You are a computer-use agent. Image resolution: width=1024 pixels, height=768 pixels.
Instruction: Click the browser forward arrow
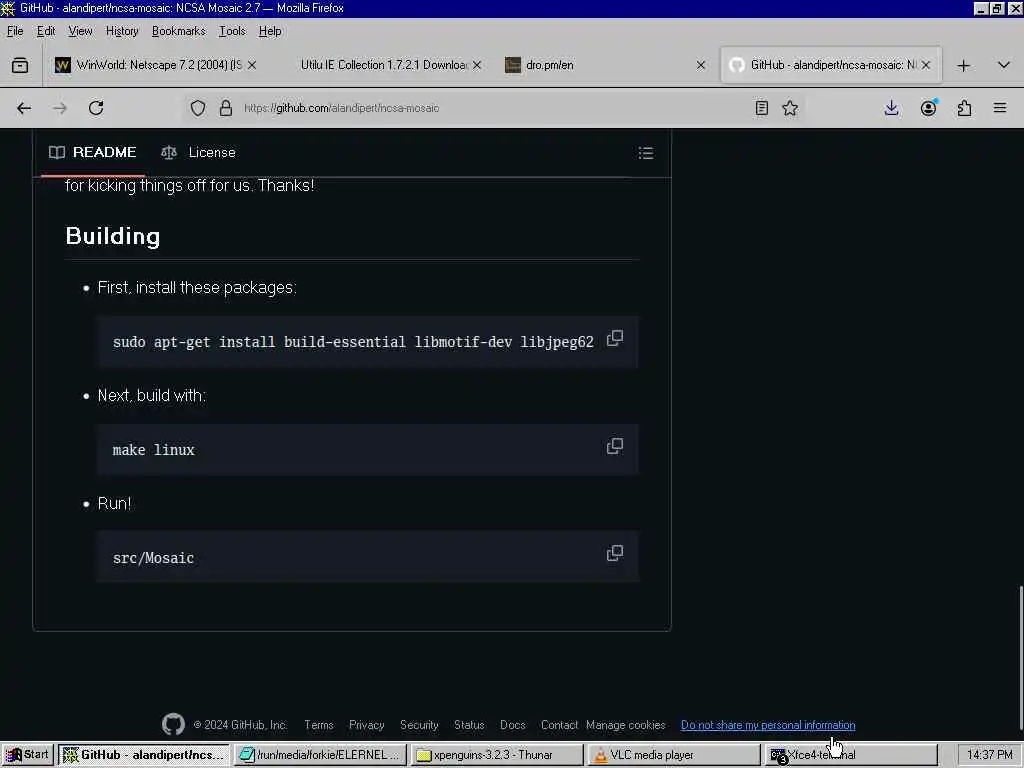pos(60,108)
